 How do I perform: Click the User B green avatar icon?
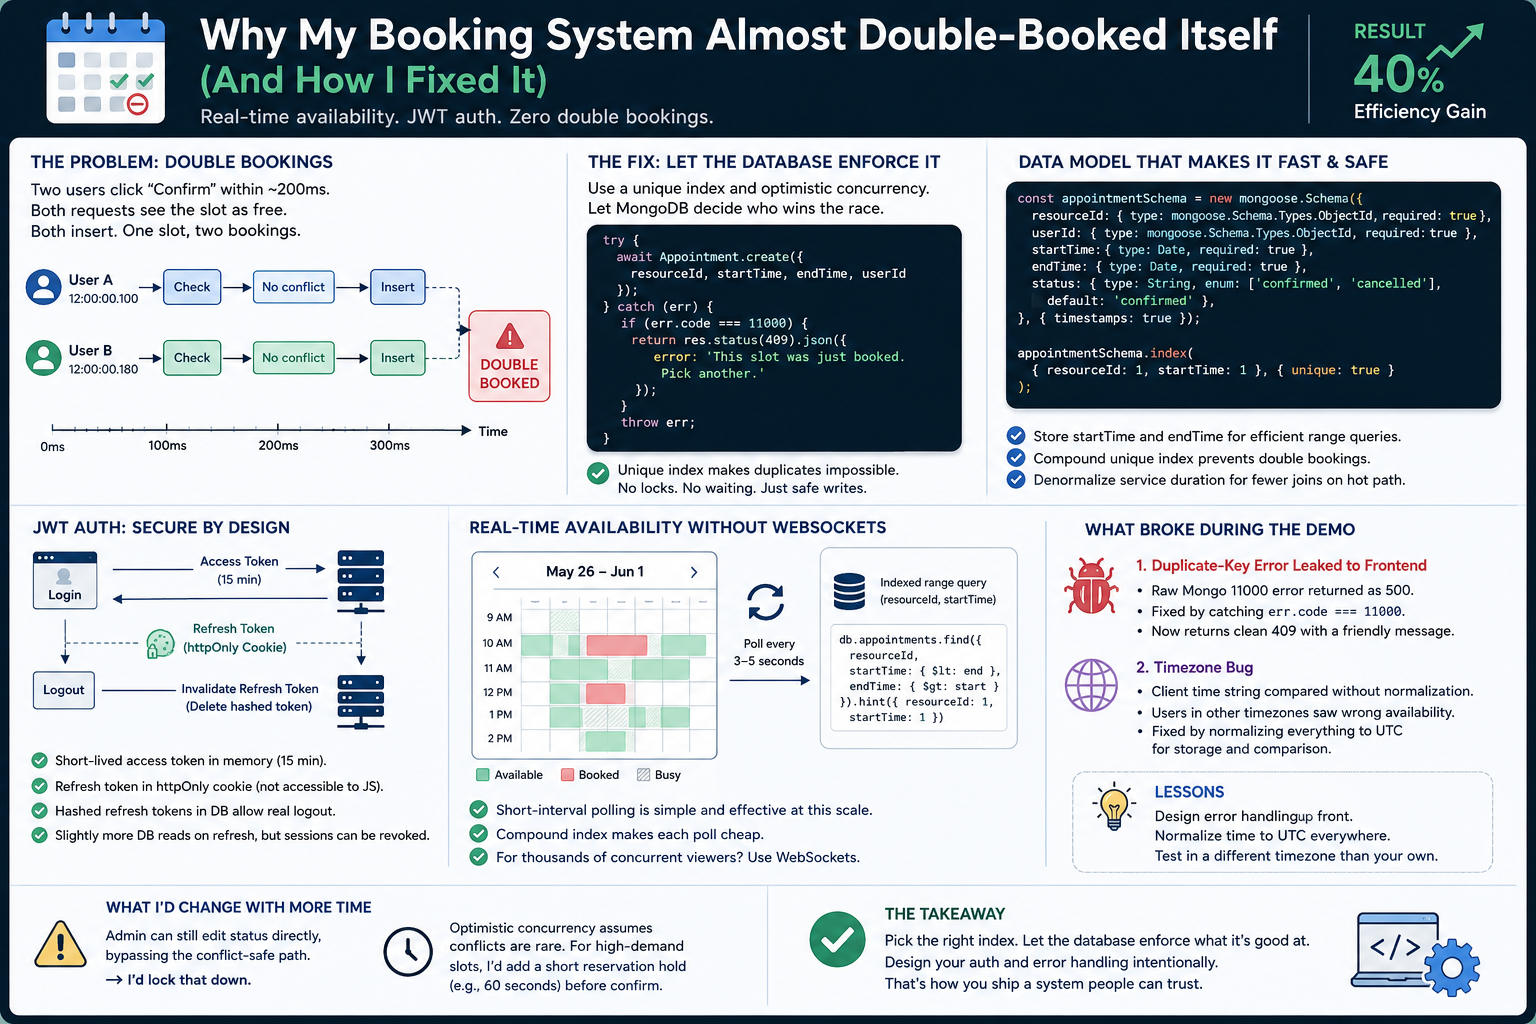(x=43, y=358)
